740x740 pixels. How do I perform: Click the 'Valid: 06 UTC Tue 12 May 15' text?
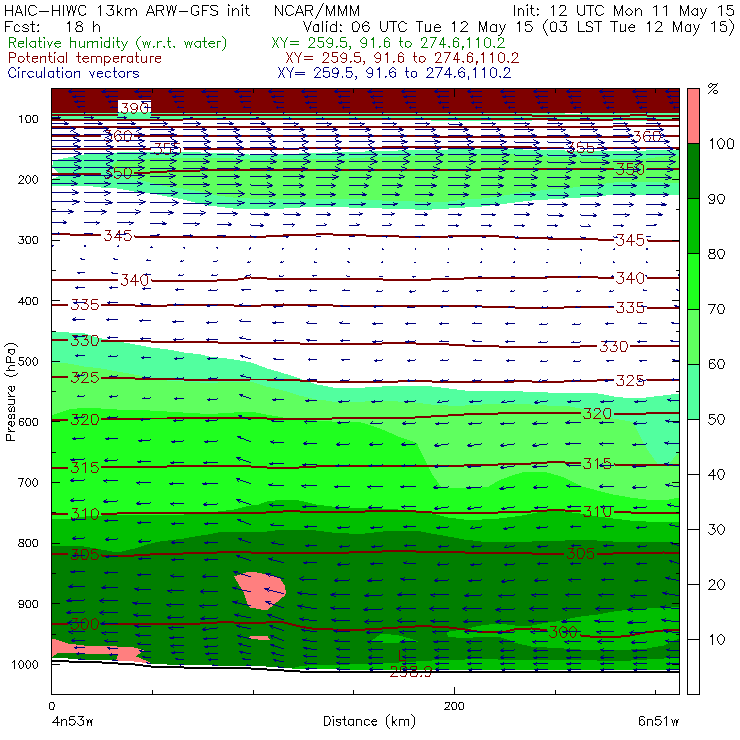pyautogui.click(x=418, y=27)
